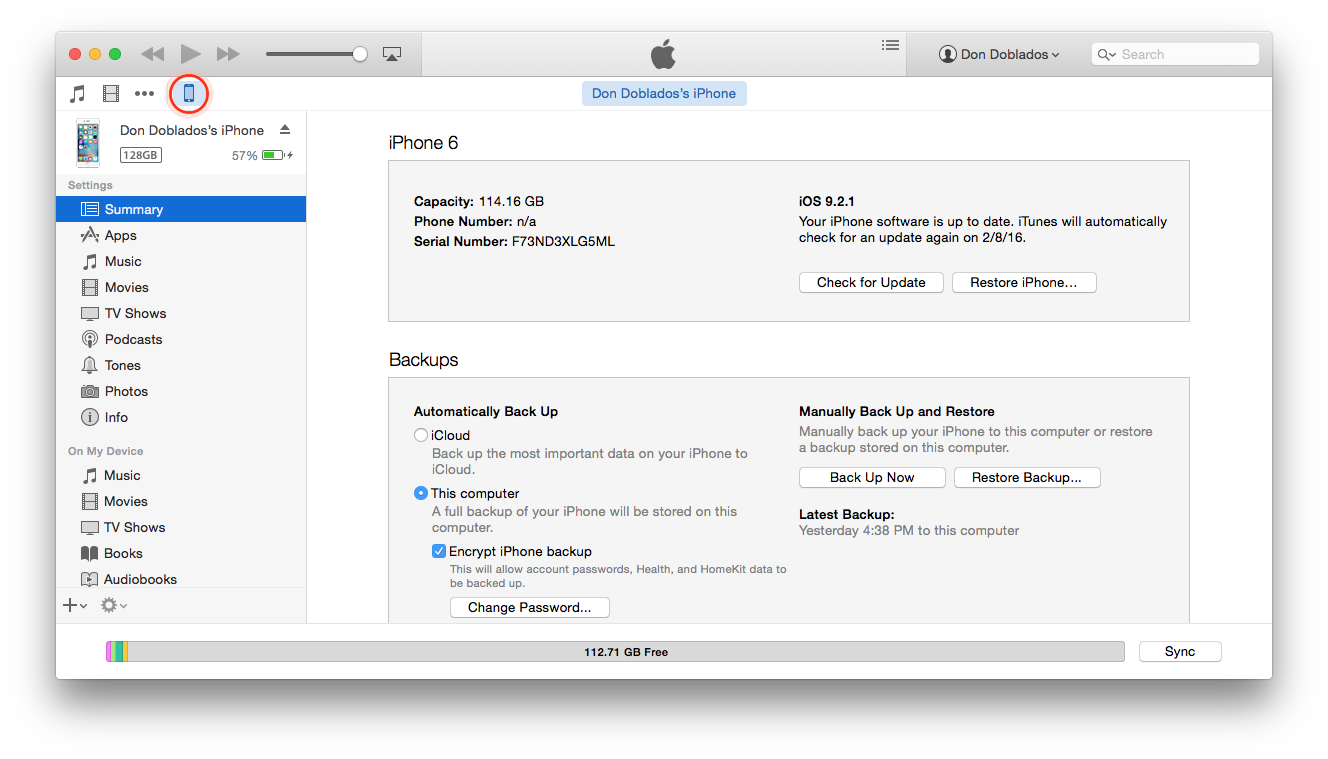Click the Don Doblados's iPhone tab
This screenshot has height=759, width=1328.
[x=664, y=93]
